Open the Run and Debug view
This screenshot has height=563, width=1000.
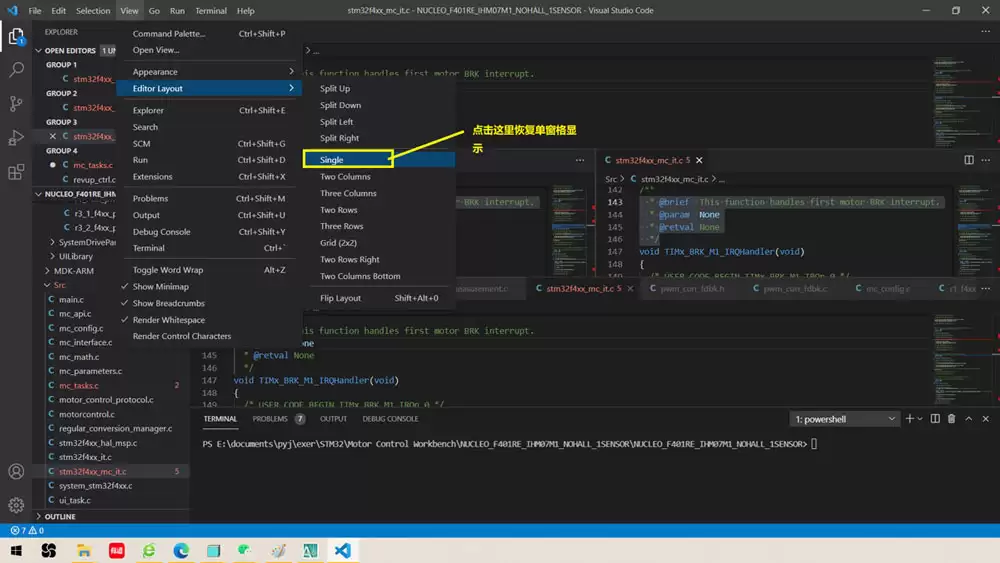(16, 138)
